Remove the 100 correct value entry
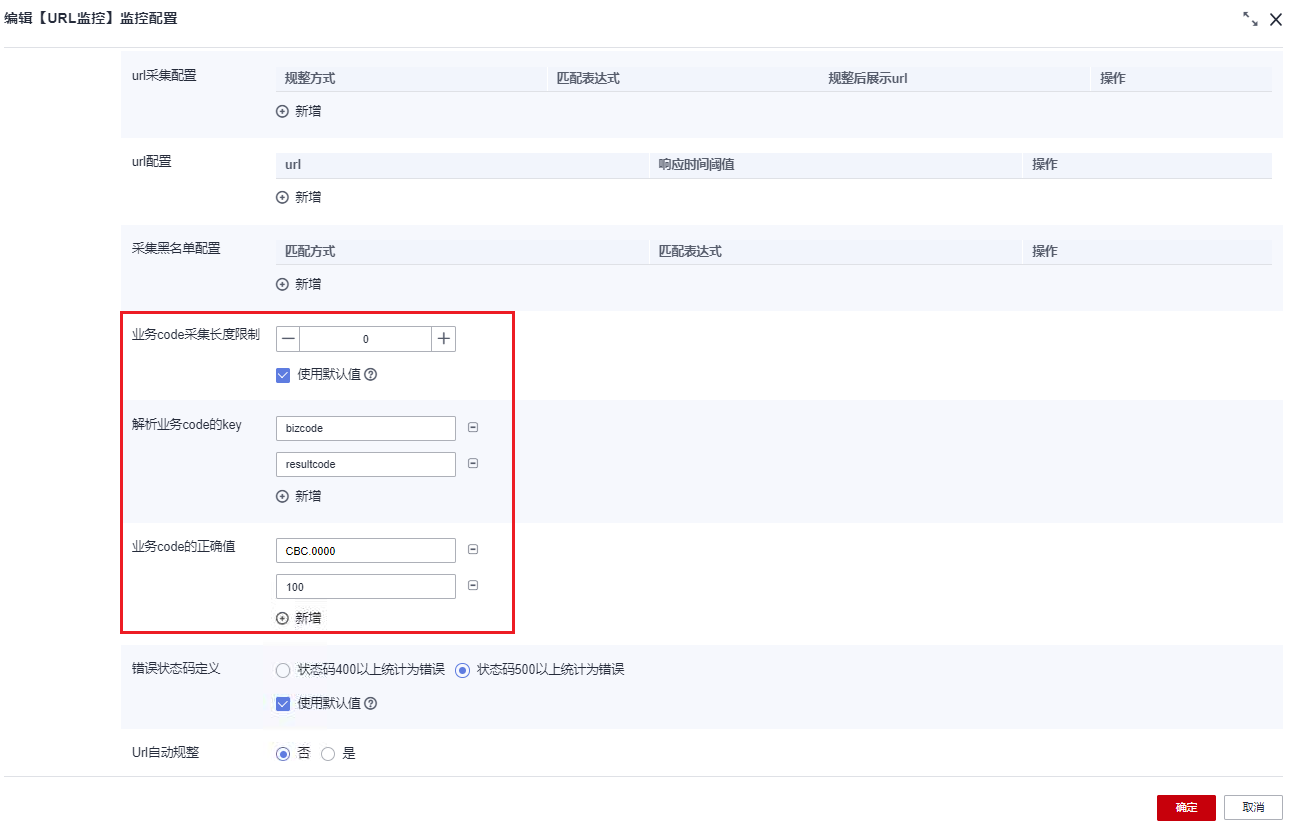The width and height of the screenshot is (1300, 835). coord(473,586)
